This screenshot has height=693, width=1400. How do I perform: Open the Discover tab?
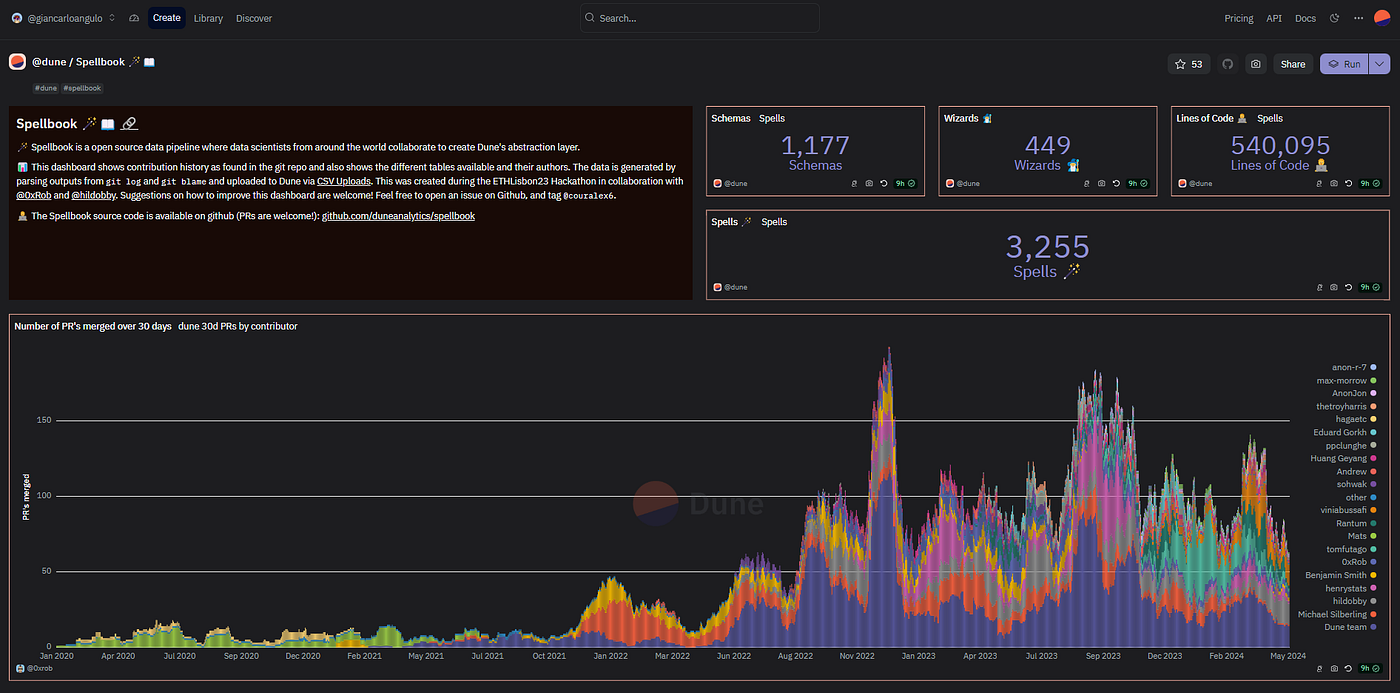coord(254,18)
